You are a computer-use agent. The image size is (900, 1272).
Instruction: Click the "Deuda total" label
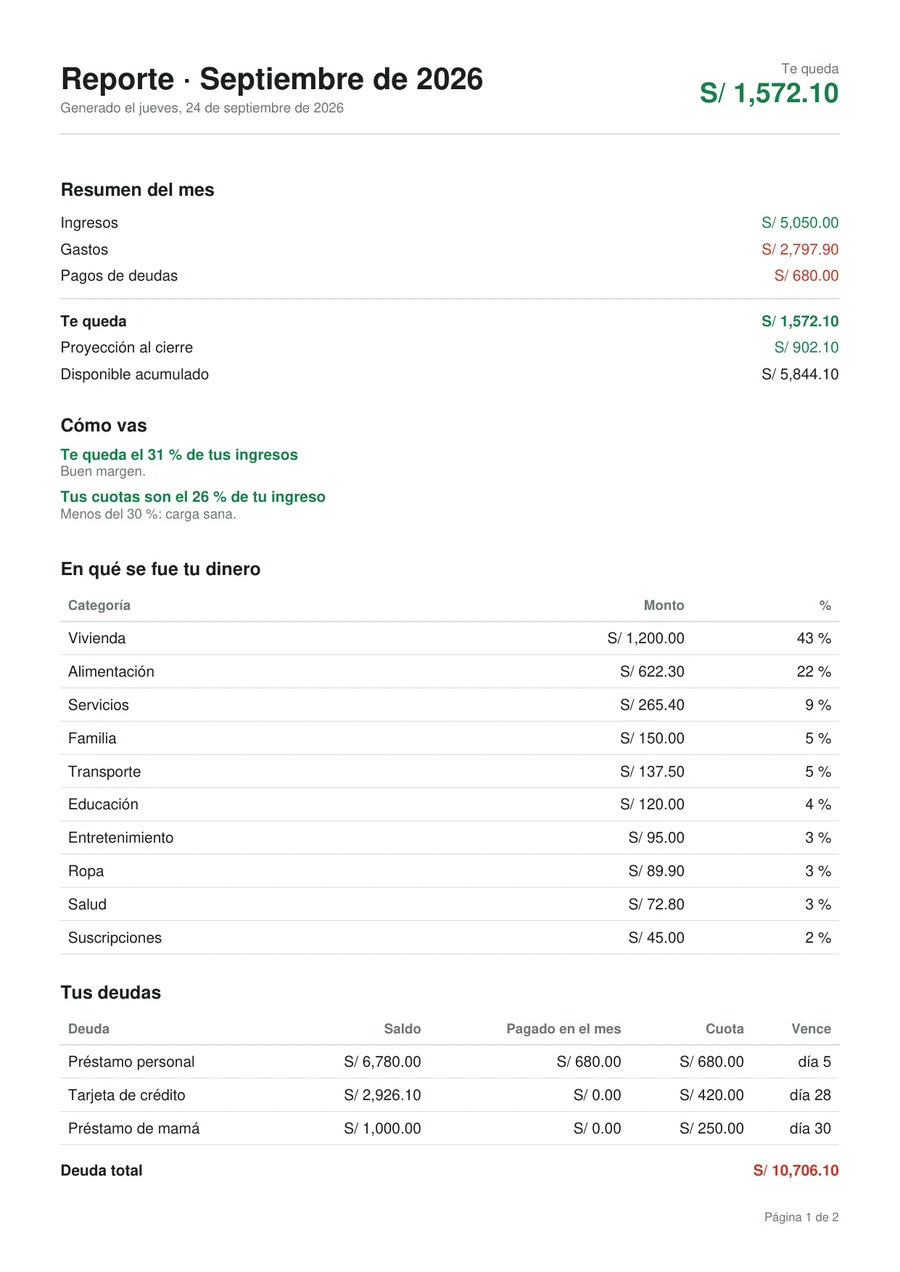pyautogui.click(x=102, y=1171)
